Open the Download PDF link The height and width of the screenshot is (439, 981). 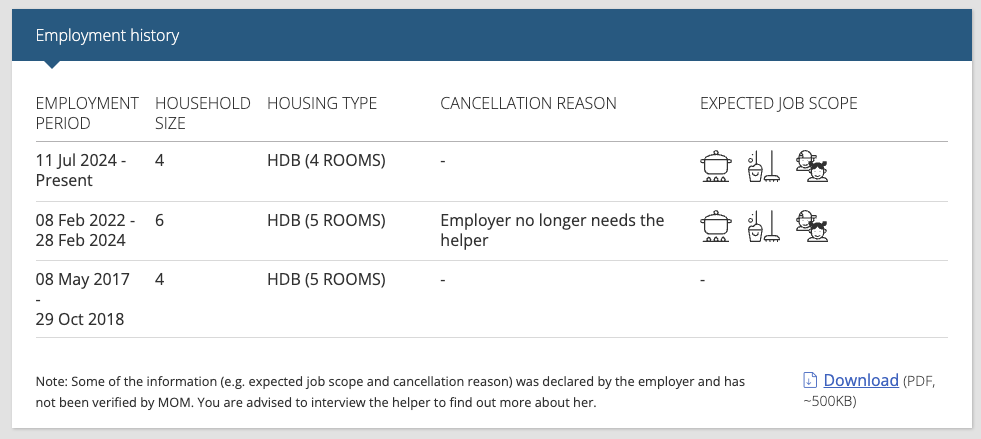tap(861, 380)
